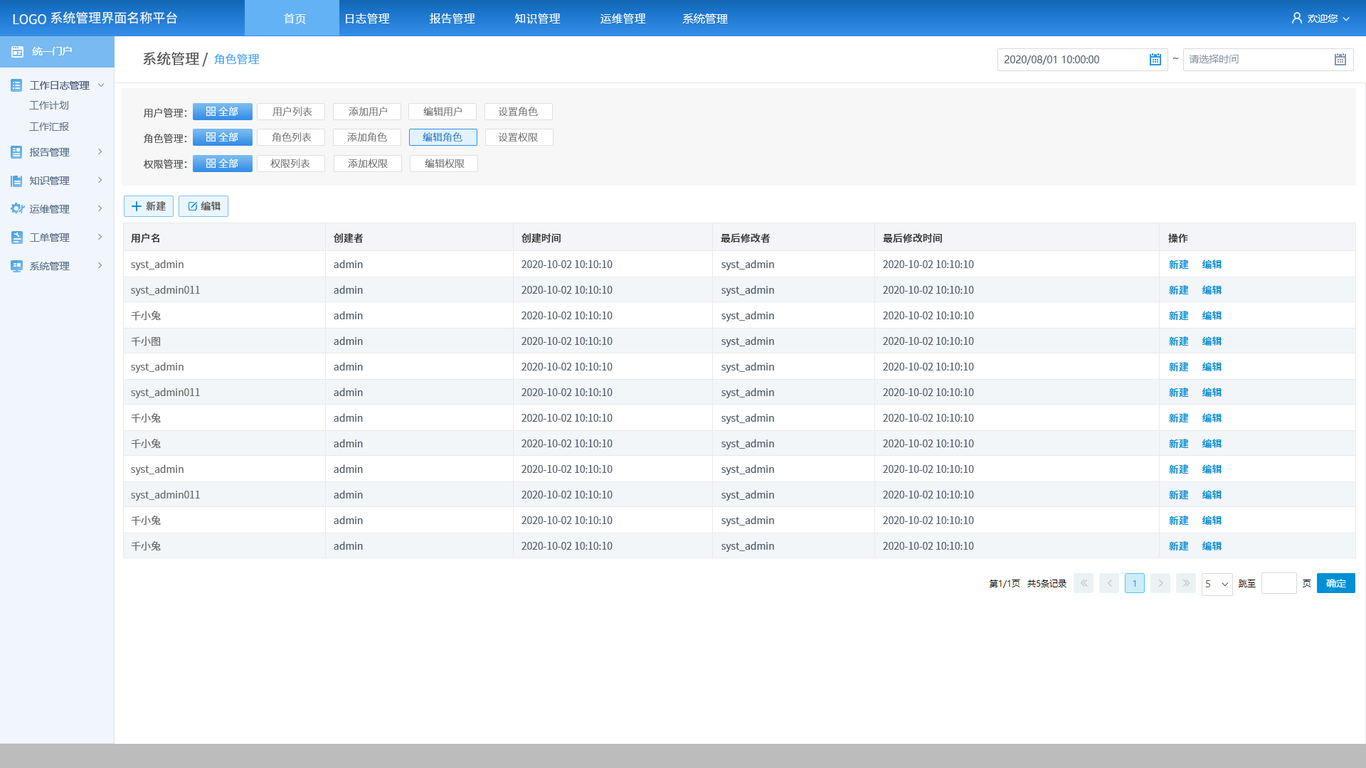Click the 系统管理 monitor icon in the sidebar
1366x768 pixels.
pos(17,266)
